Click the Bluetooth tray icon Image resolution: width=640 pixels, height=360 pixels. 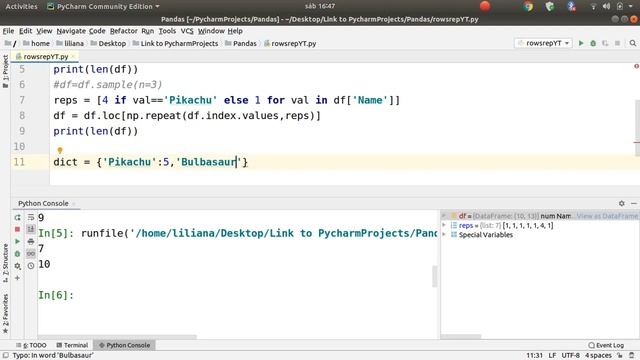(571, 7)
